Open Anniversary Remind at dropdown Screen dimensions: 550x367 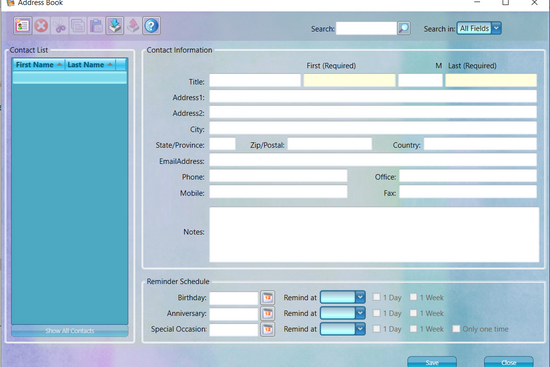(x=343, y=313)
